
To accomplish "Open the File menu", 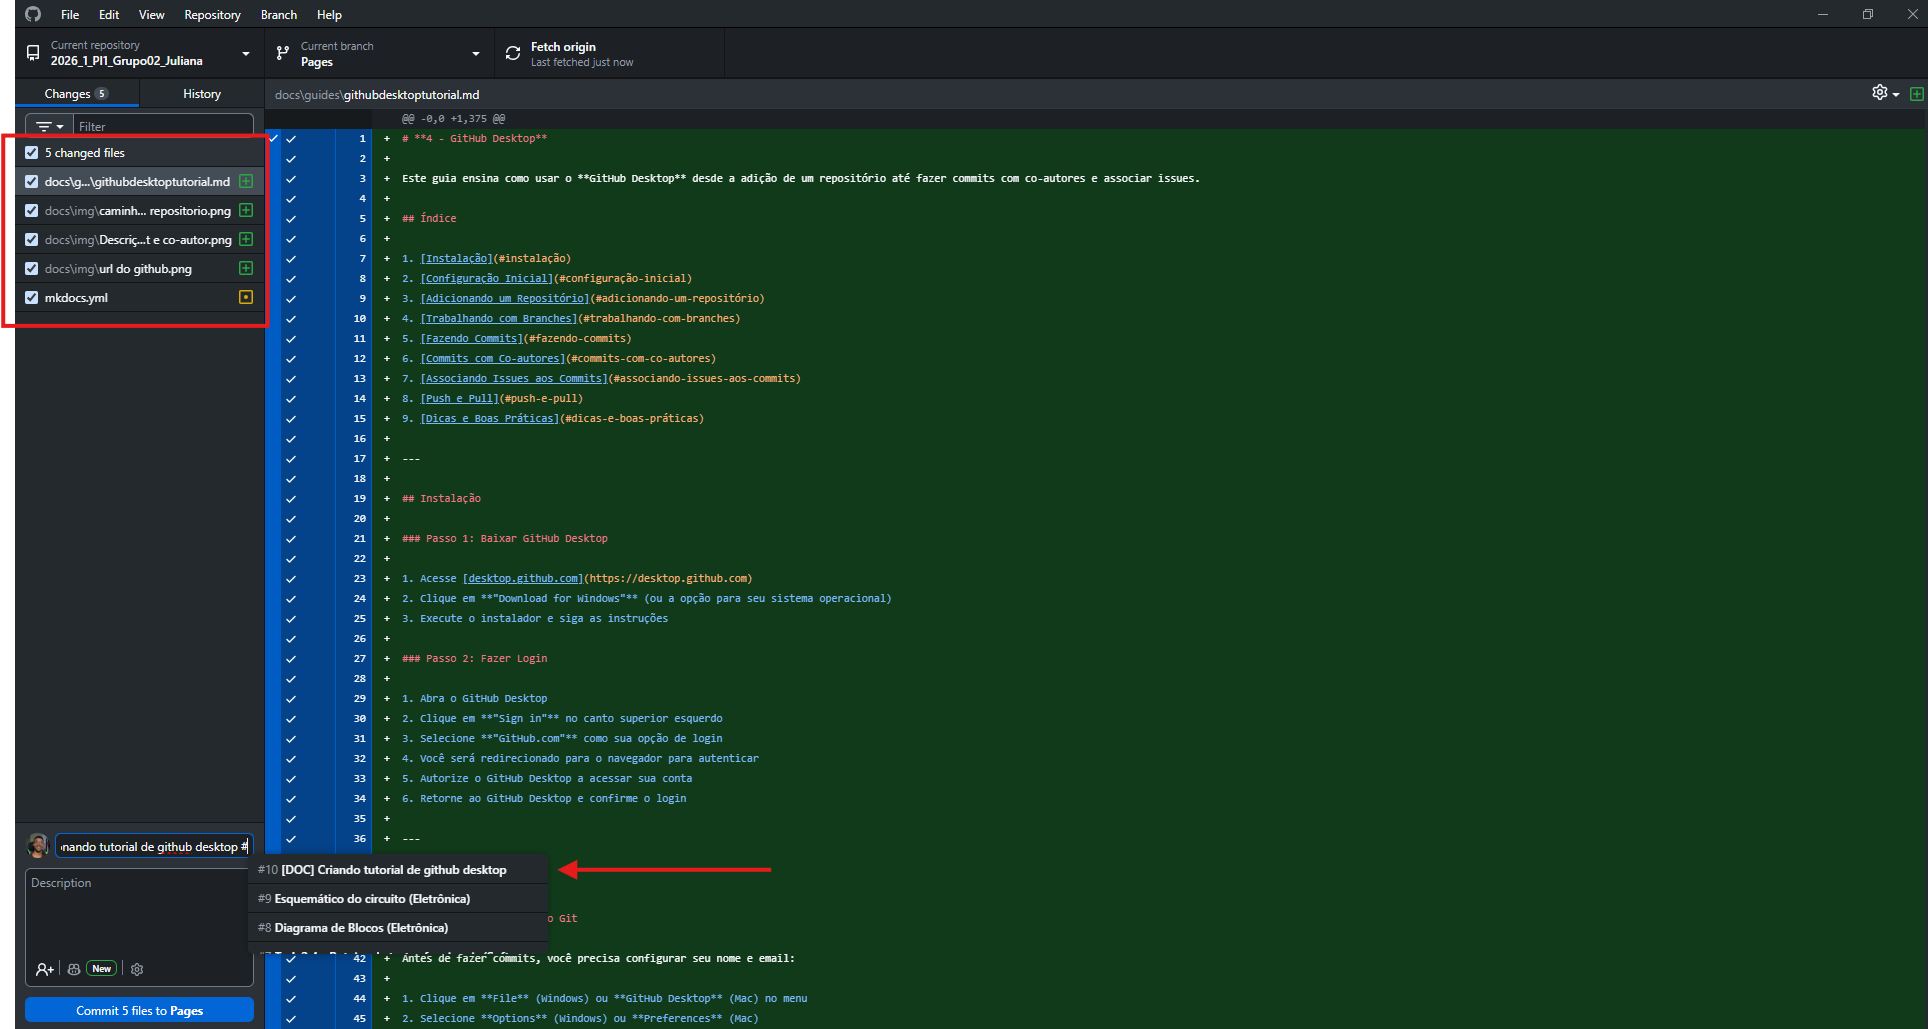I will pos(70,15).
